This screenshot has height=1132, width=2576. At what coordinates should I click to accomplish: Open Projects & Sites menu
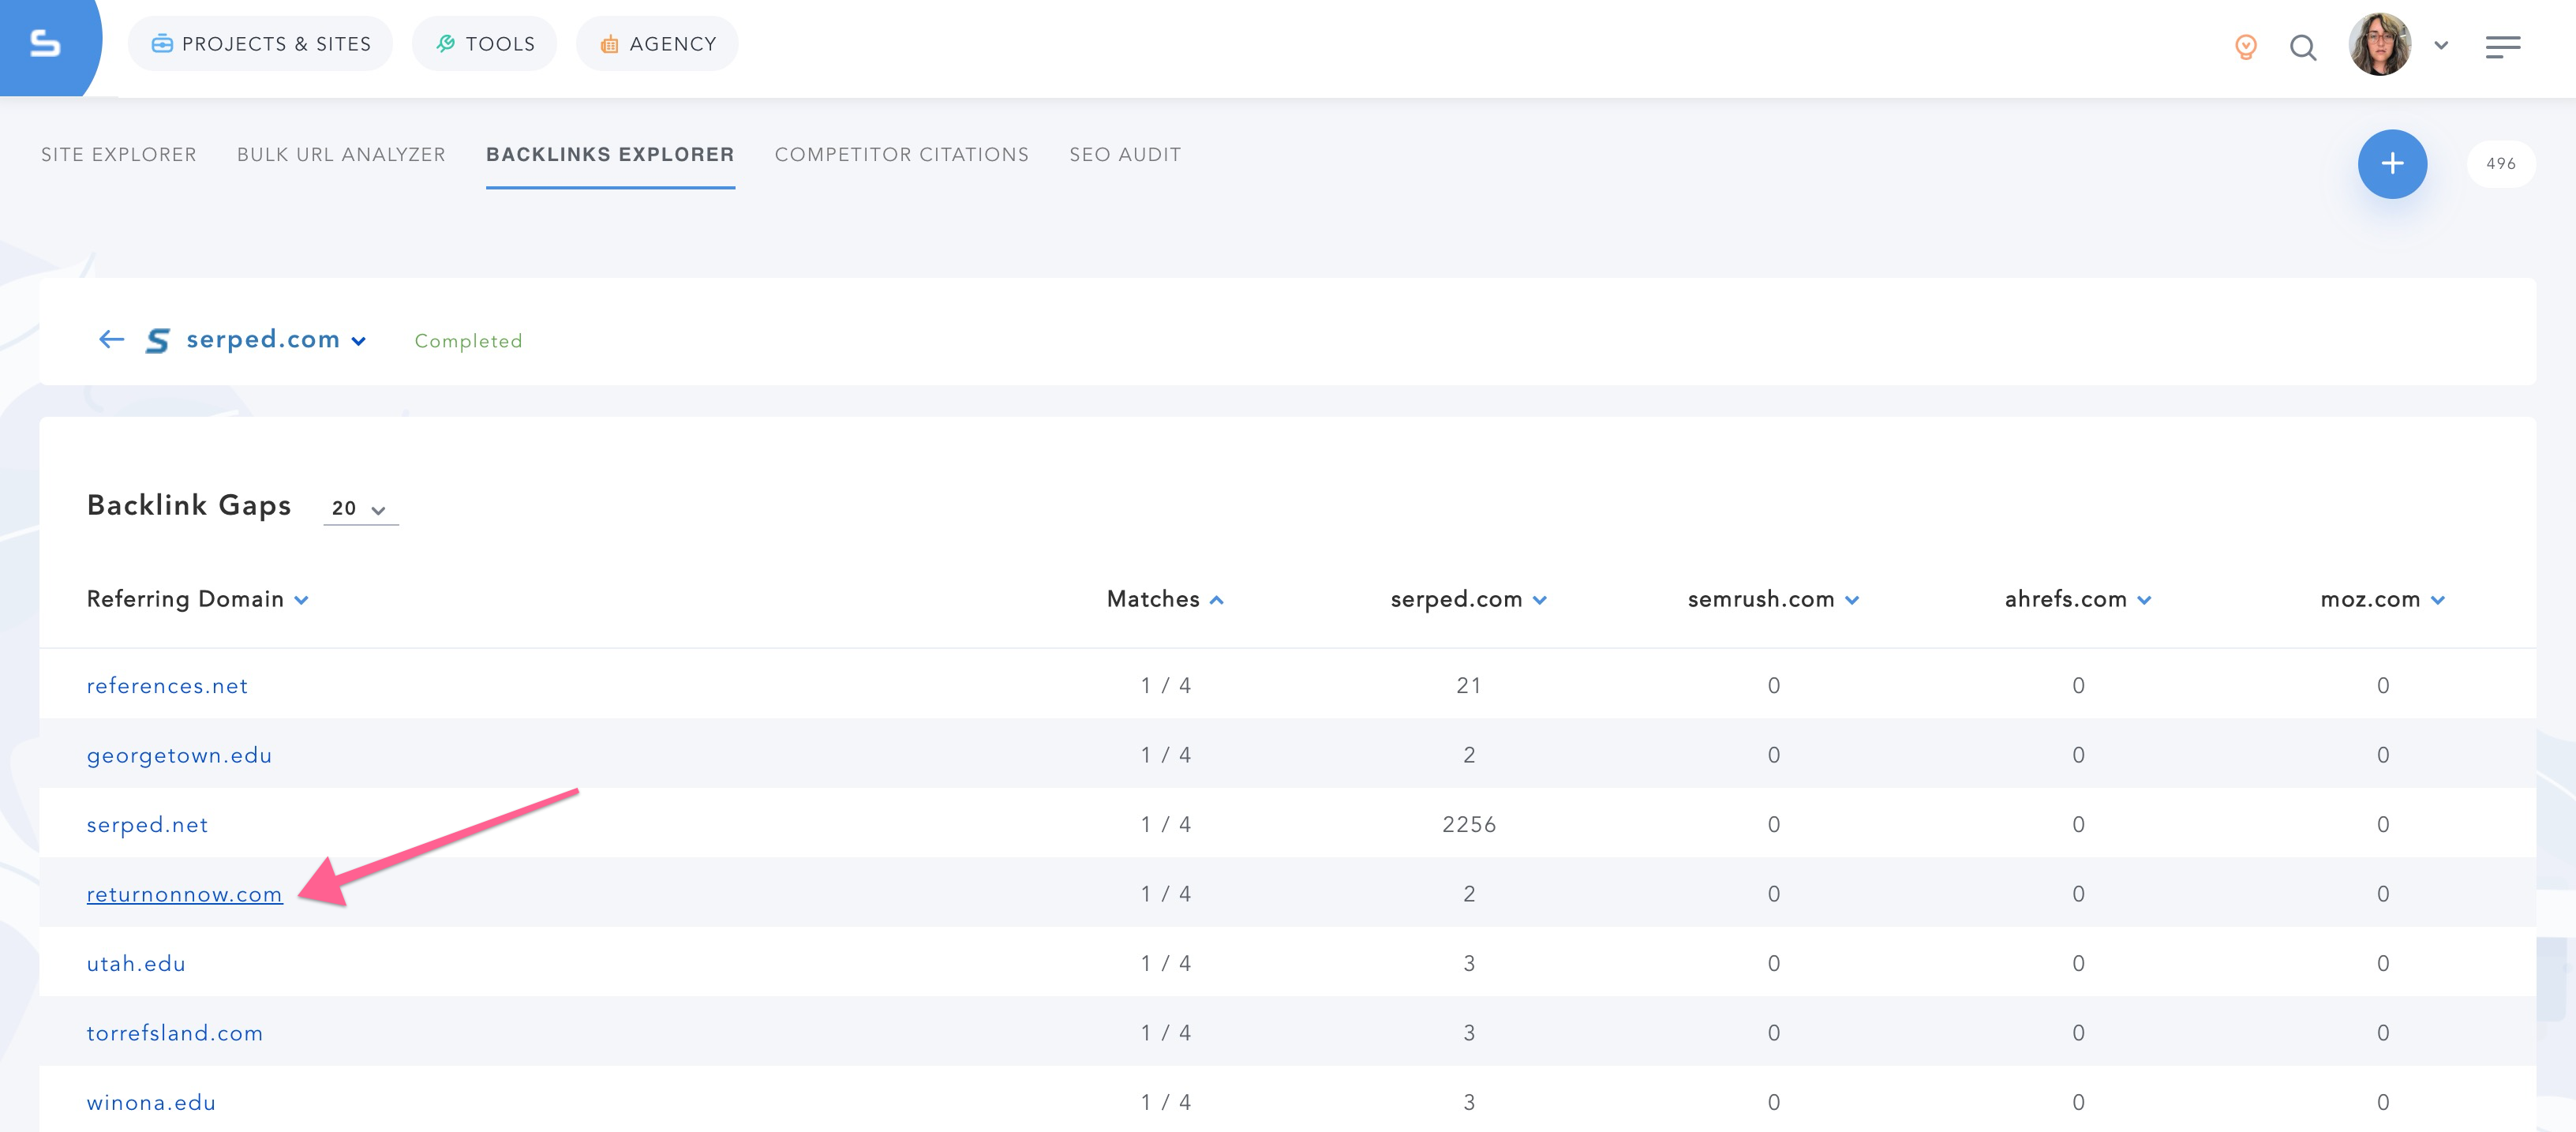[x=260, y=44]
